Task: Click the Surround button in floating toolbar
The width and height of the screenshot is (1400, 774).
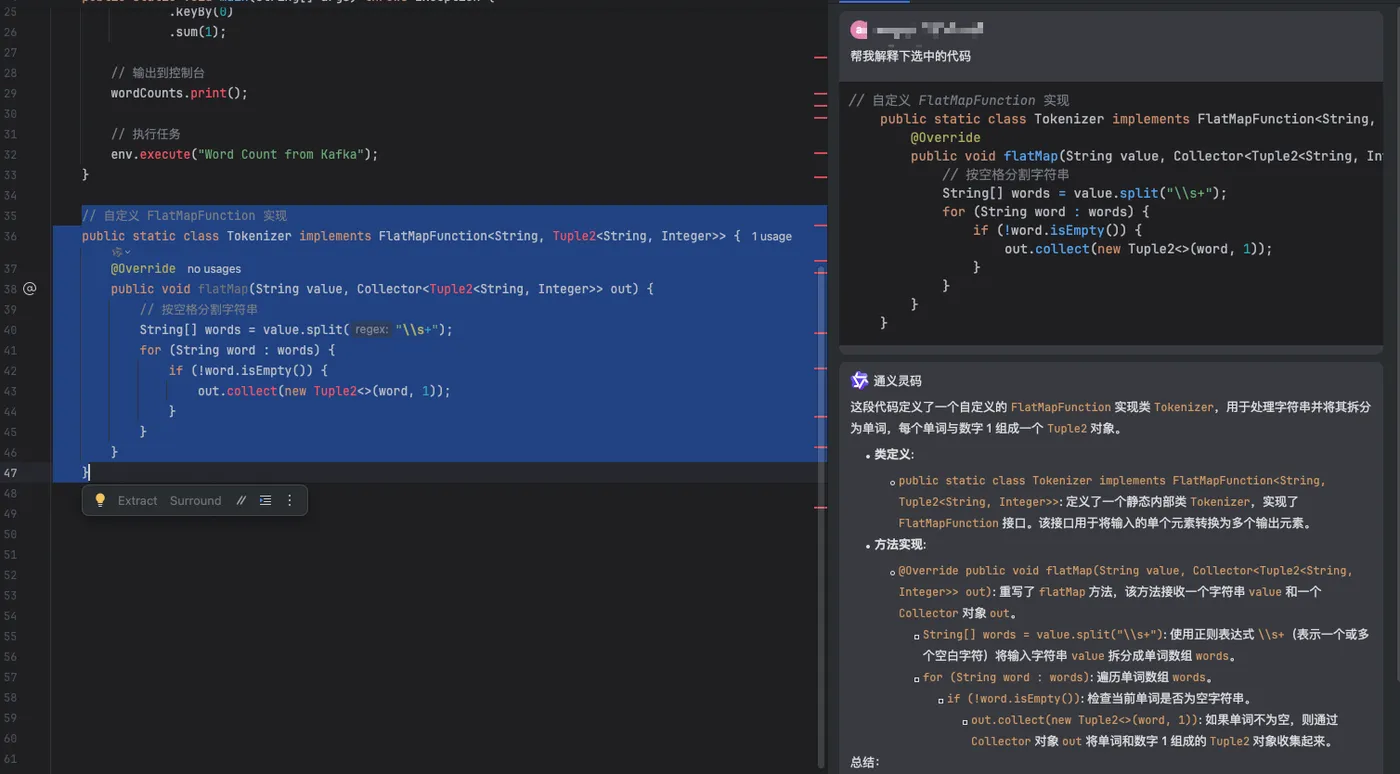Action: pyautogui.click(x=195, y=501)
